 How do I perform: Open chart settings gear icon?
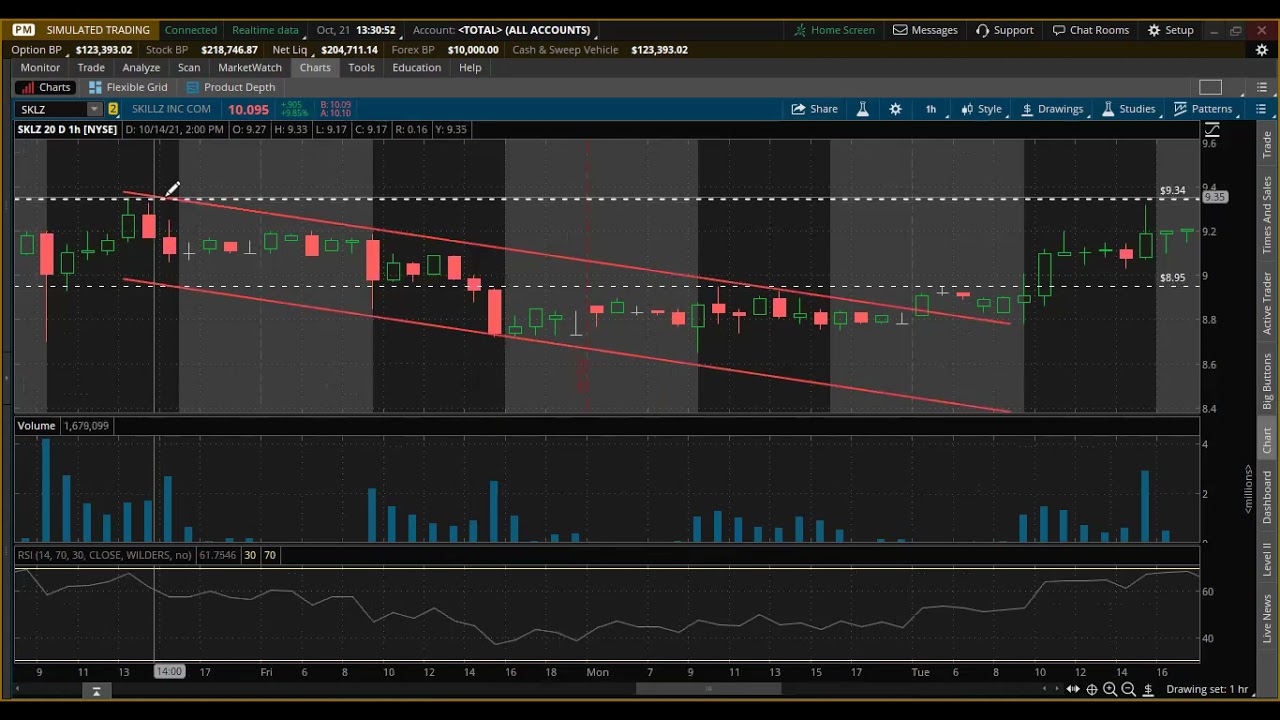click(895, 109)
